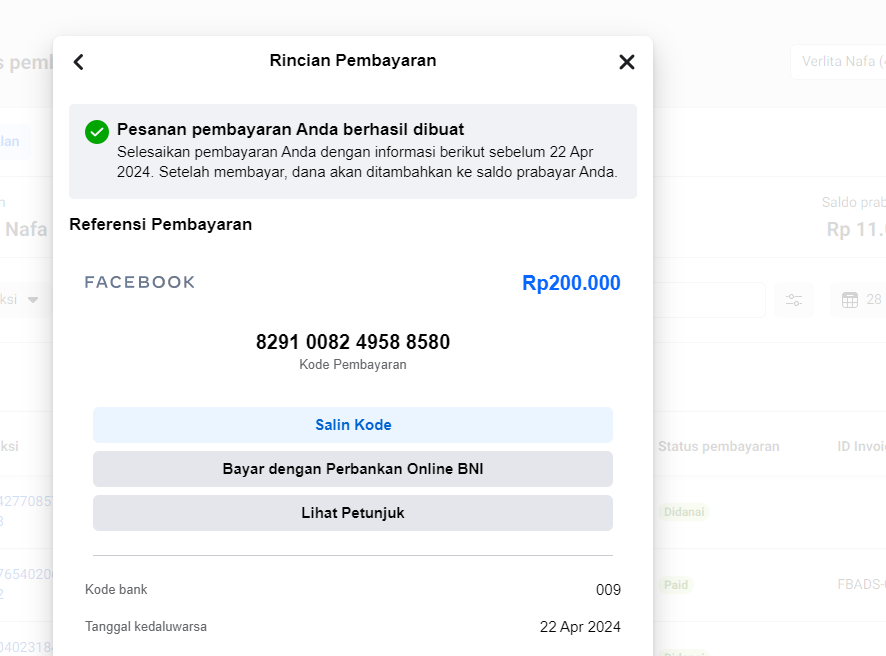The height and width of the screenshot is (656, 886).
Task: Close the Rincian Pembayaran dialog
Action: coord(627,62)
